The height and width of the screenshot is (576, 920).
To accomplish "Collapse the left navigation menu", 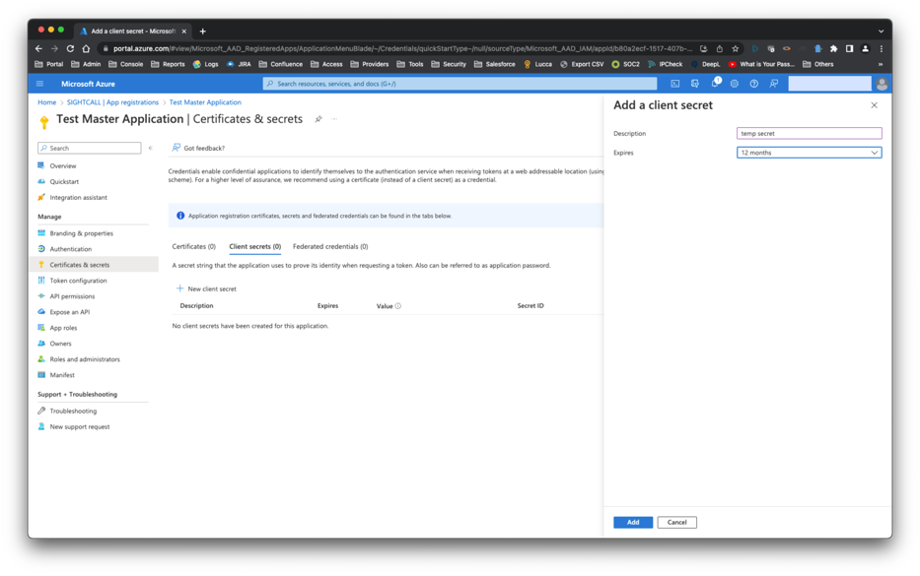I will 151,148.
